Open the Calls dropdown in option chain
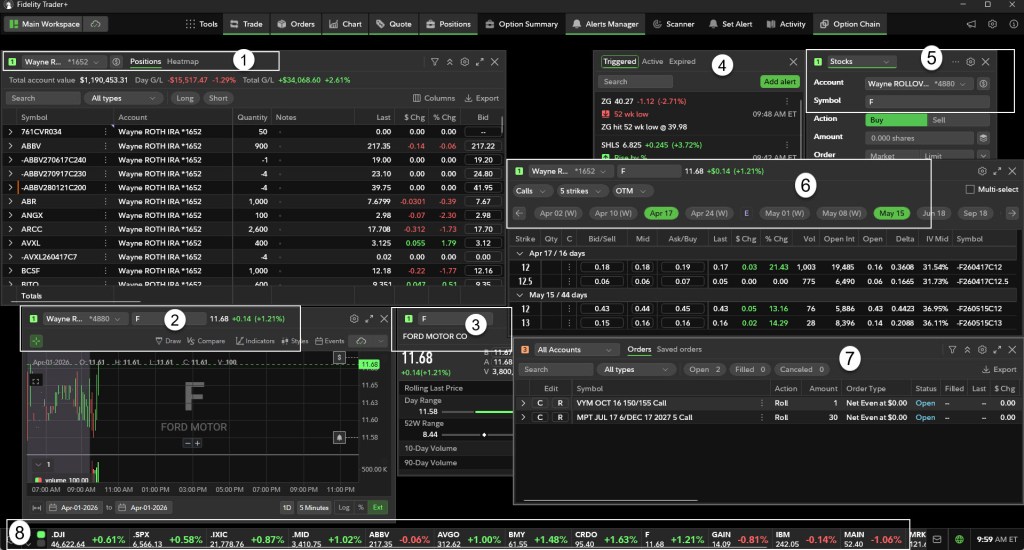The width and height of the screenshot is (1024, 550). pyautogui.click(x=528, y=190)
